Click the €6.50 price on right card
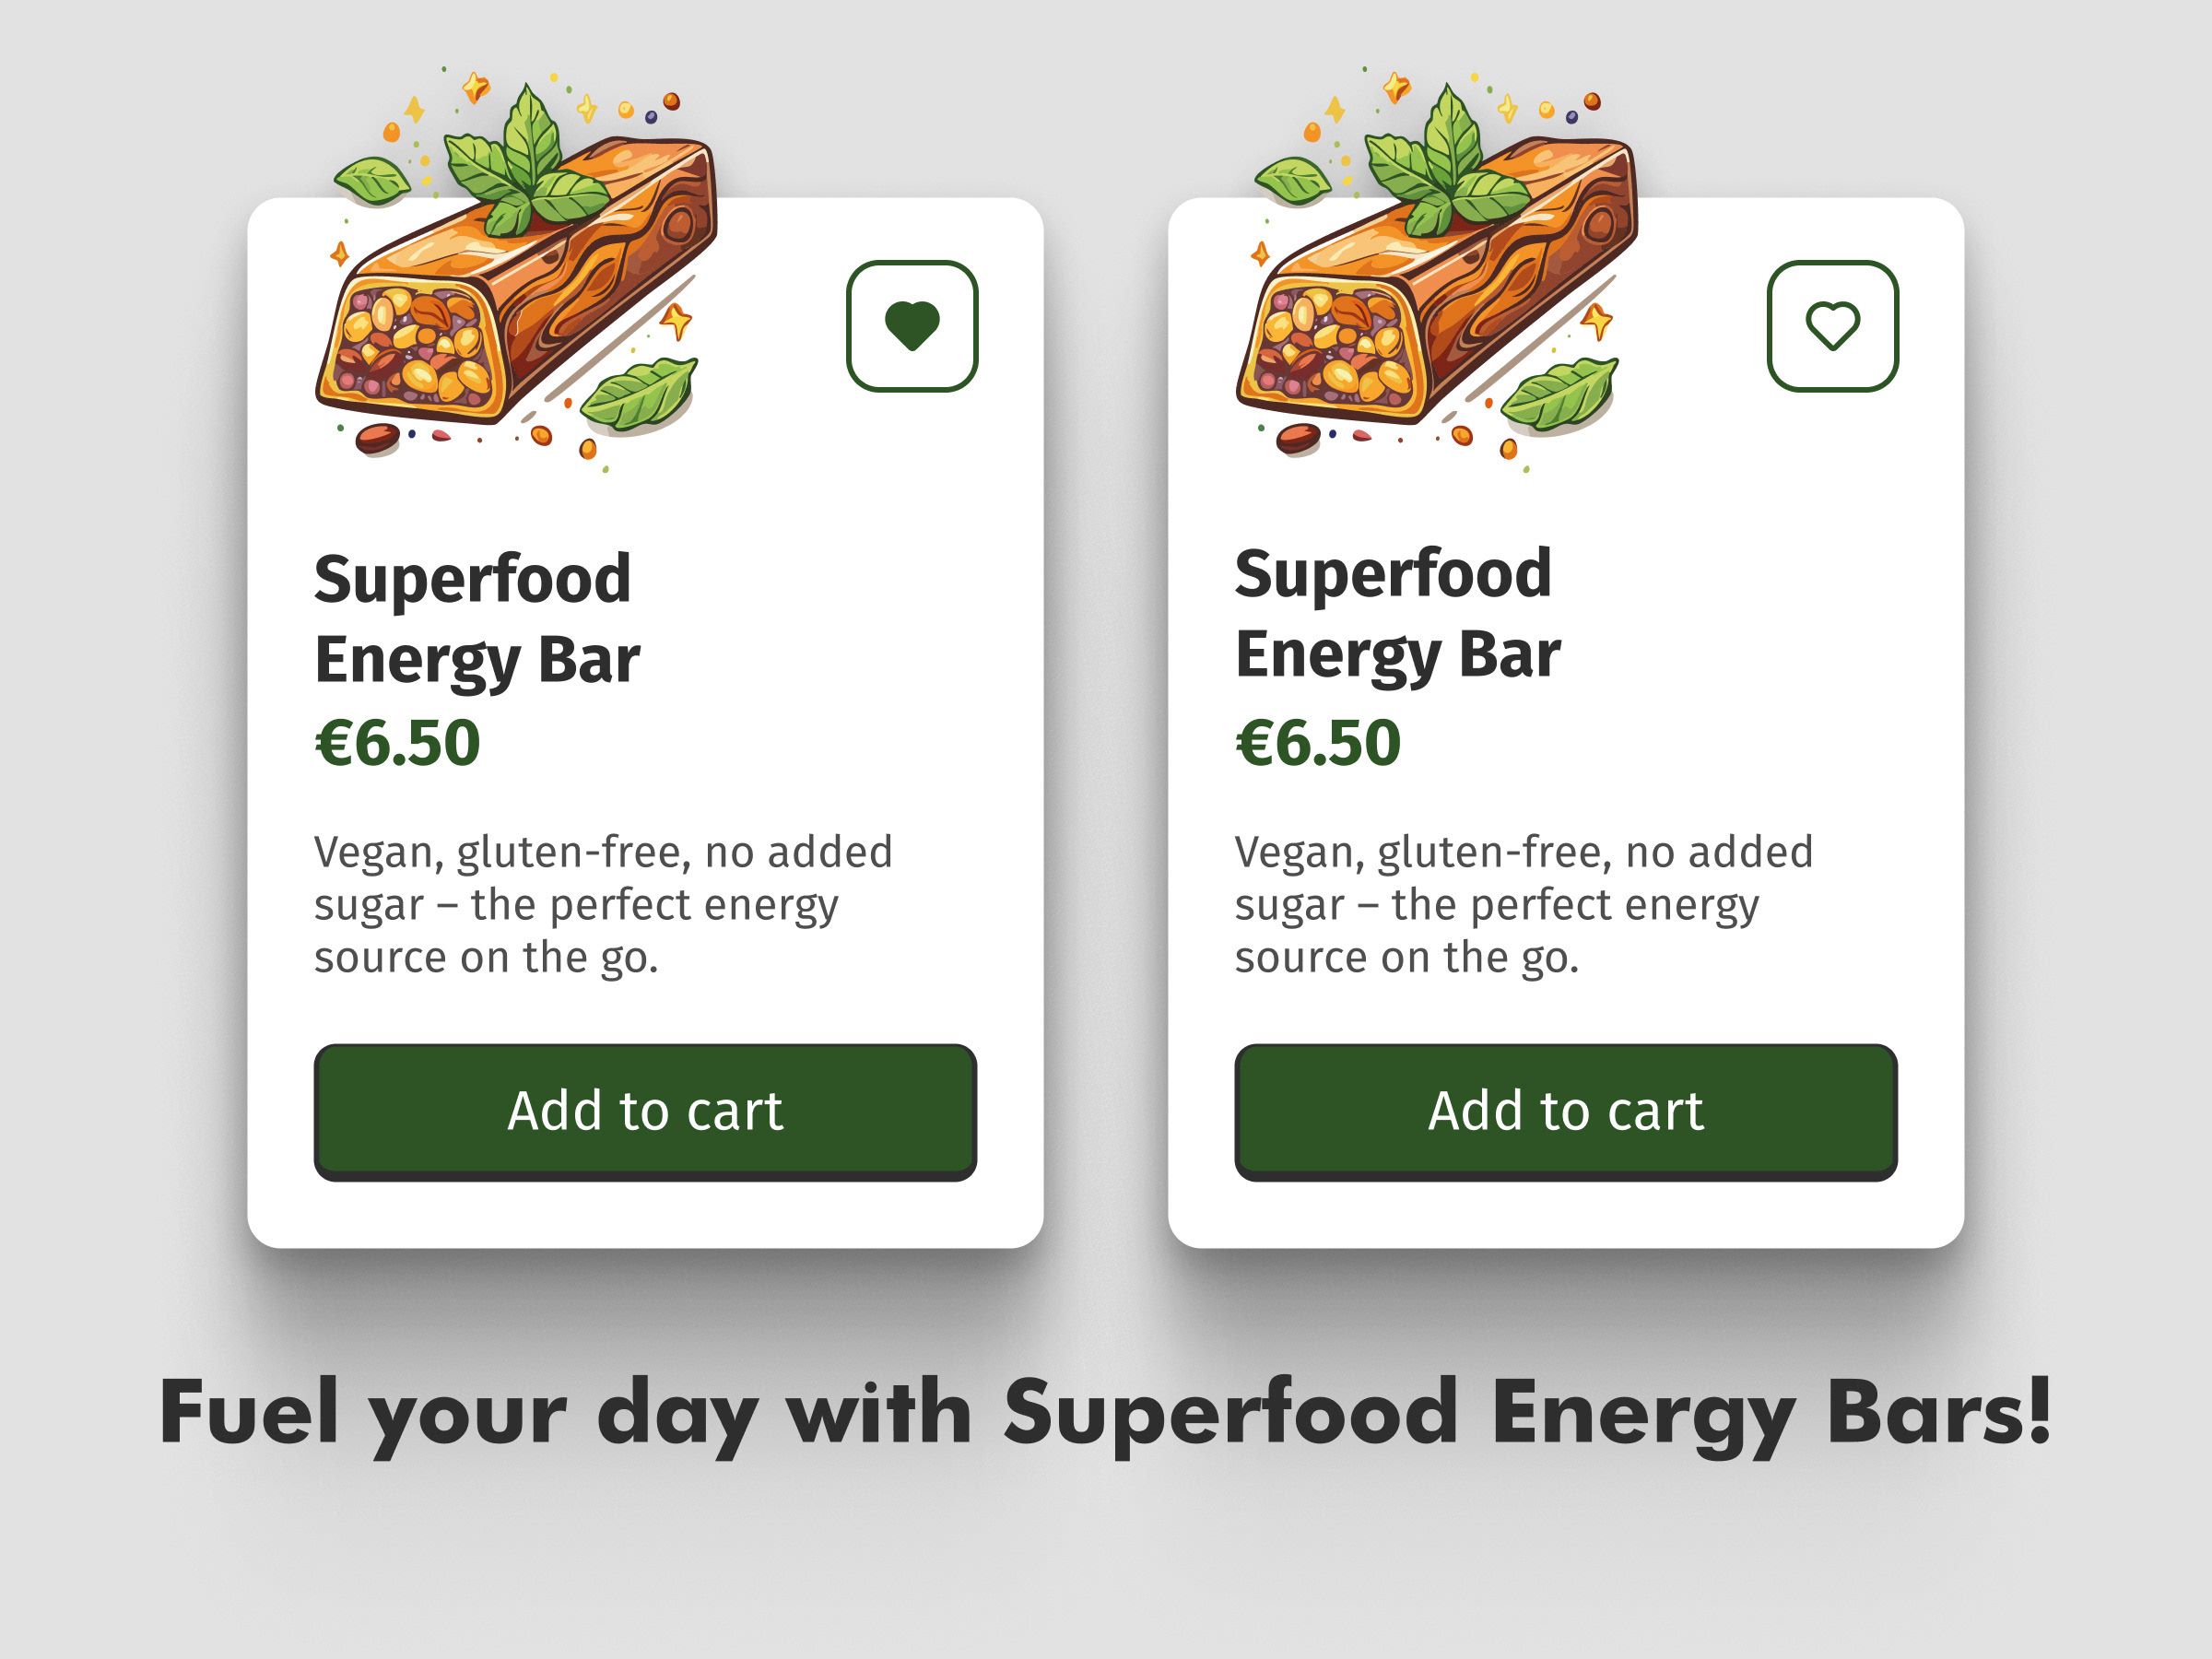 point(1317,743)
